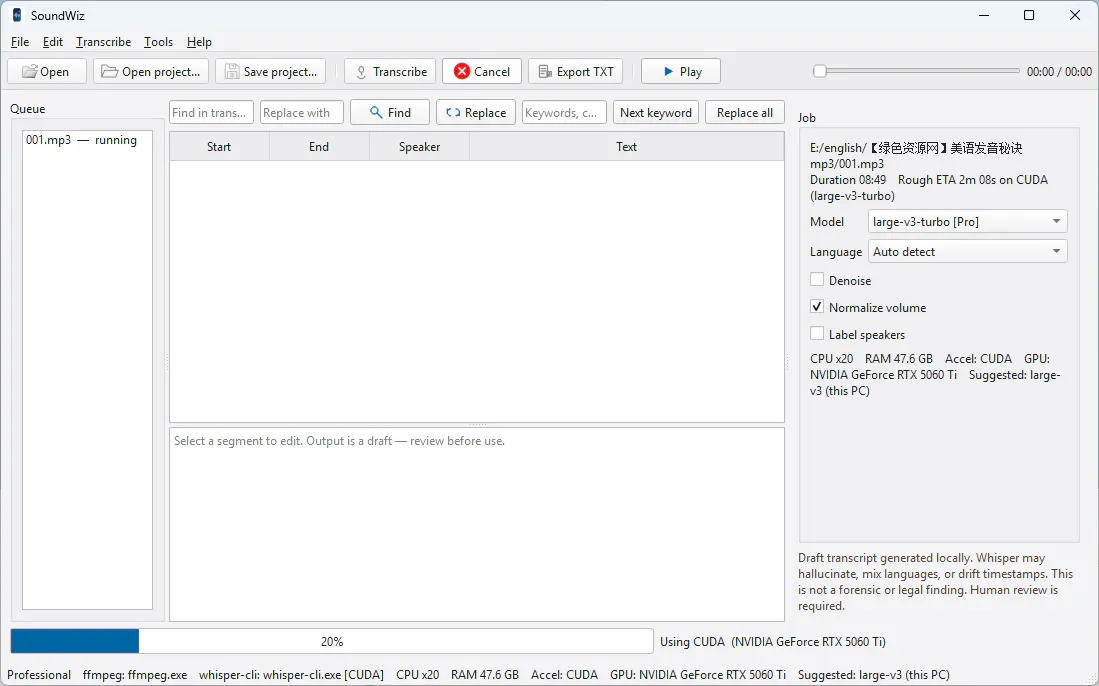Start transcription with the Transcribe button
This screenshot has width=1099, height=686.
tap(390, 71)
